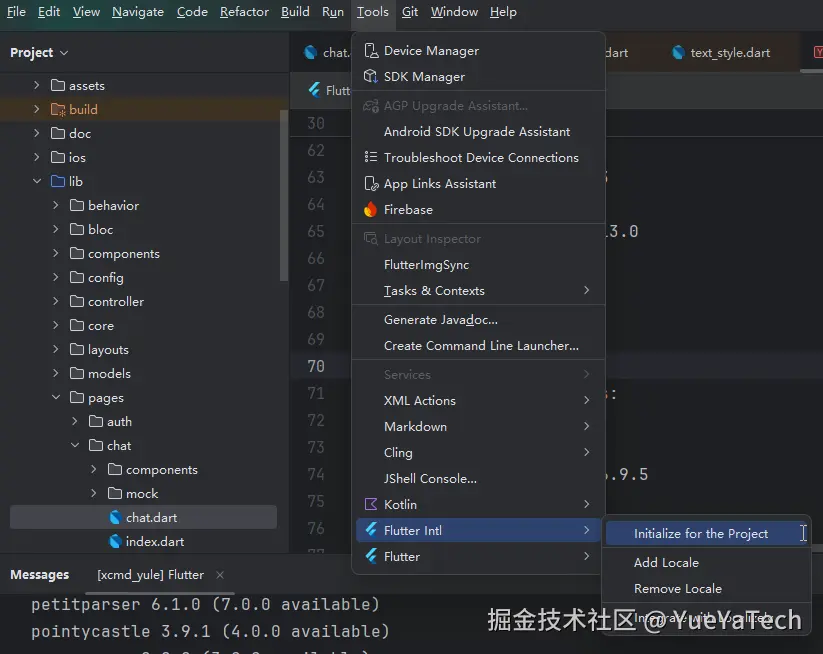
Task: Click the Flutter Intl logo icon
Action: point(371,530)
